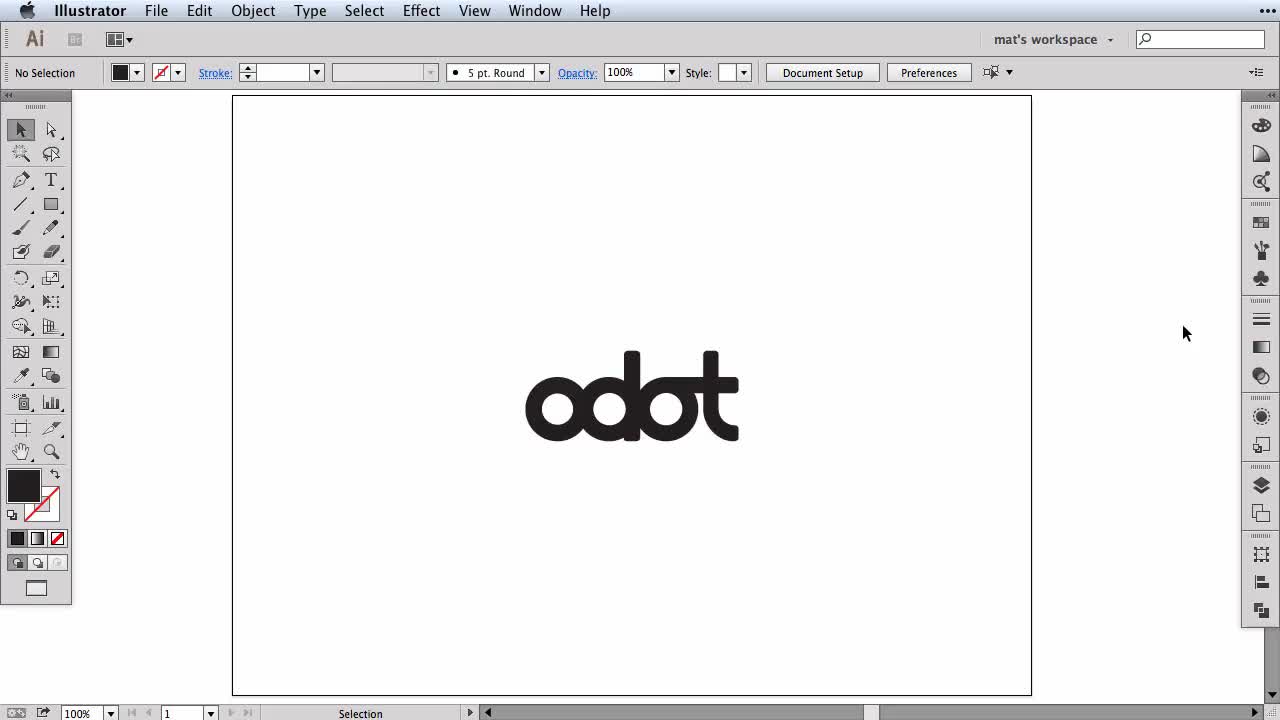Viewport: 1280px width, 720px height.
Task: Open the 5 pt. Round brush dropdown
Action: pyautogui.click(x=541, y=73)
